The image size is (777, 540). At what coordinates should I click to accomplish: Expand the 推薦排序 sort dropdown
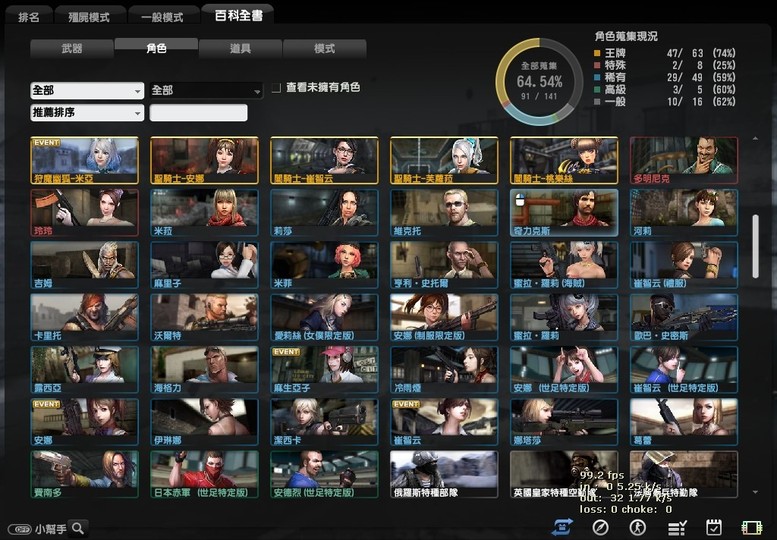tap(87, 112)
